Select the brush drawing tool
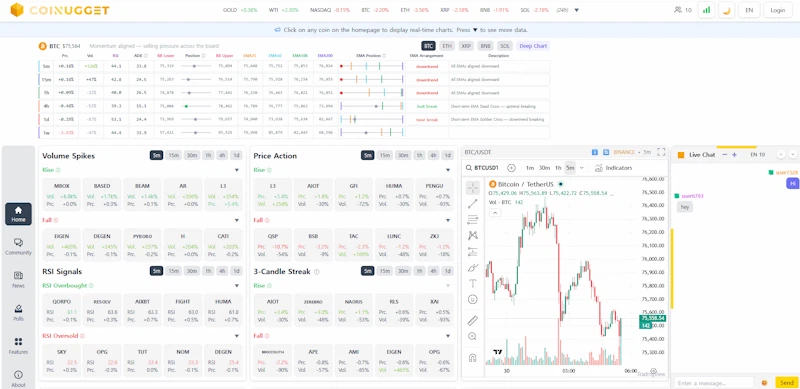800x389 pixels. tap(472, 268)
